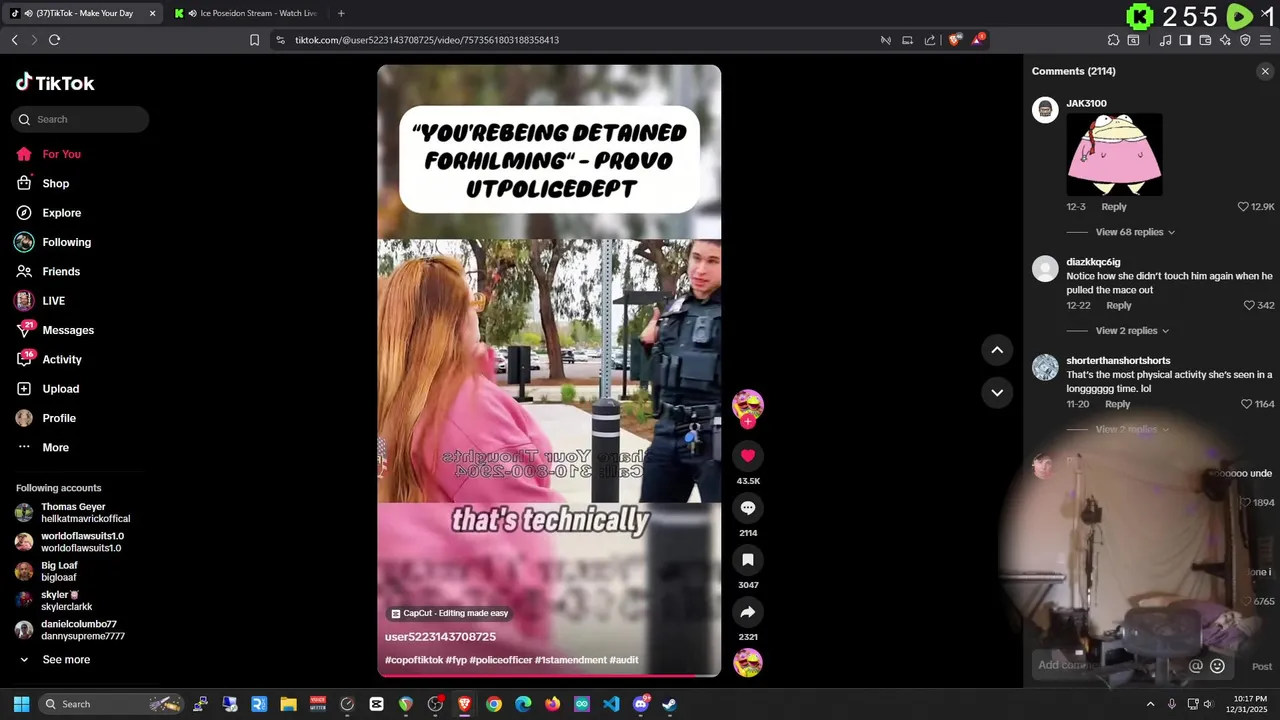The width and height of the screenshot is (1280, 720).
Task: Open the Brave Rewards triangle icon
Action: pos(978,40)
